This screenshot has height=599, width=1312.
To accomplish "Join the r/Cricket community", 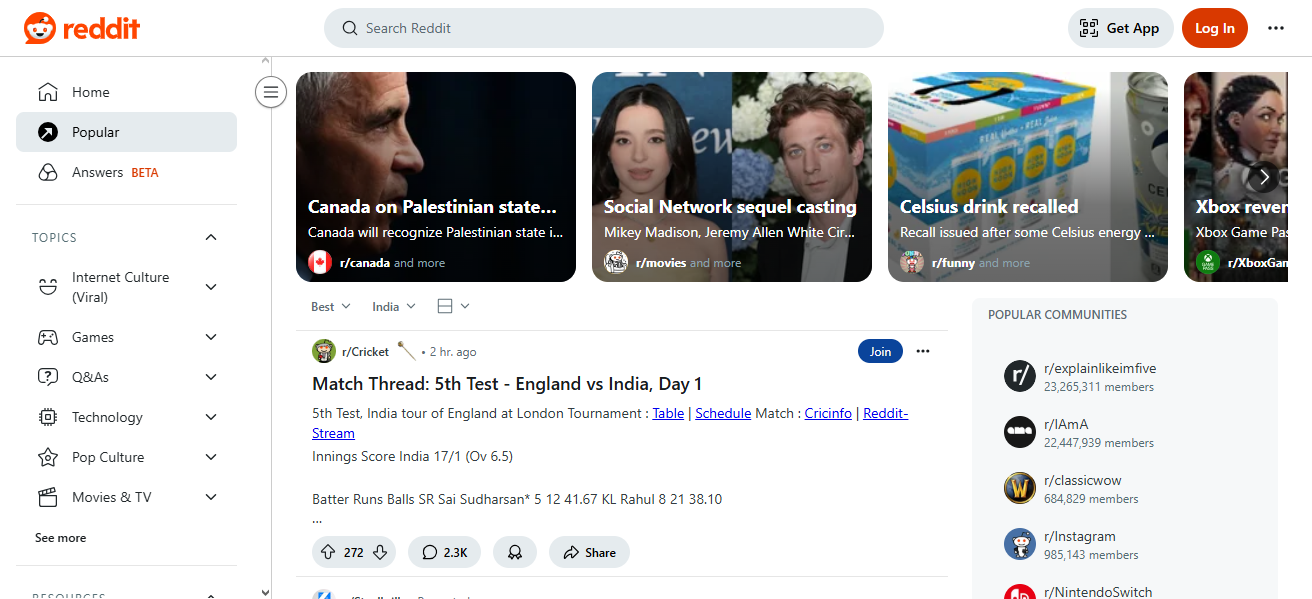I will click(880, 351).
